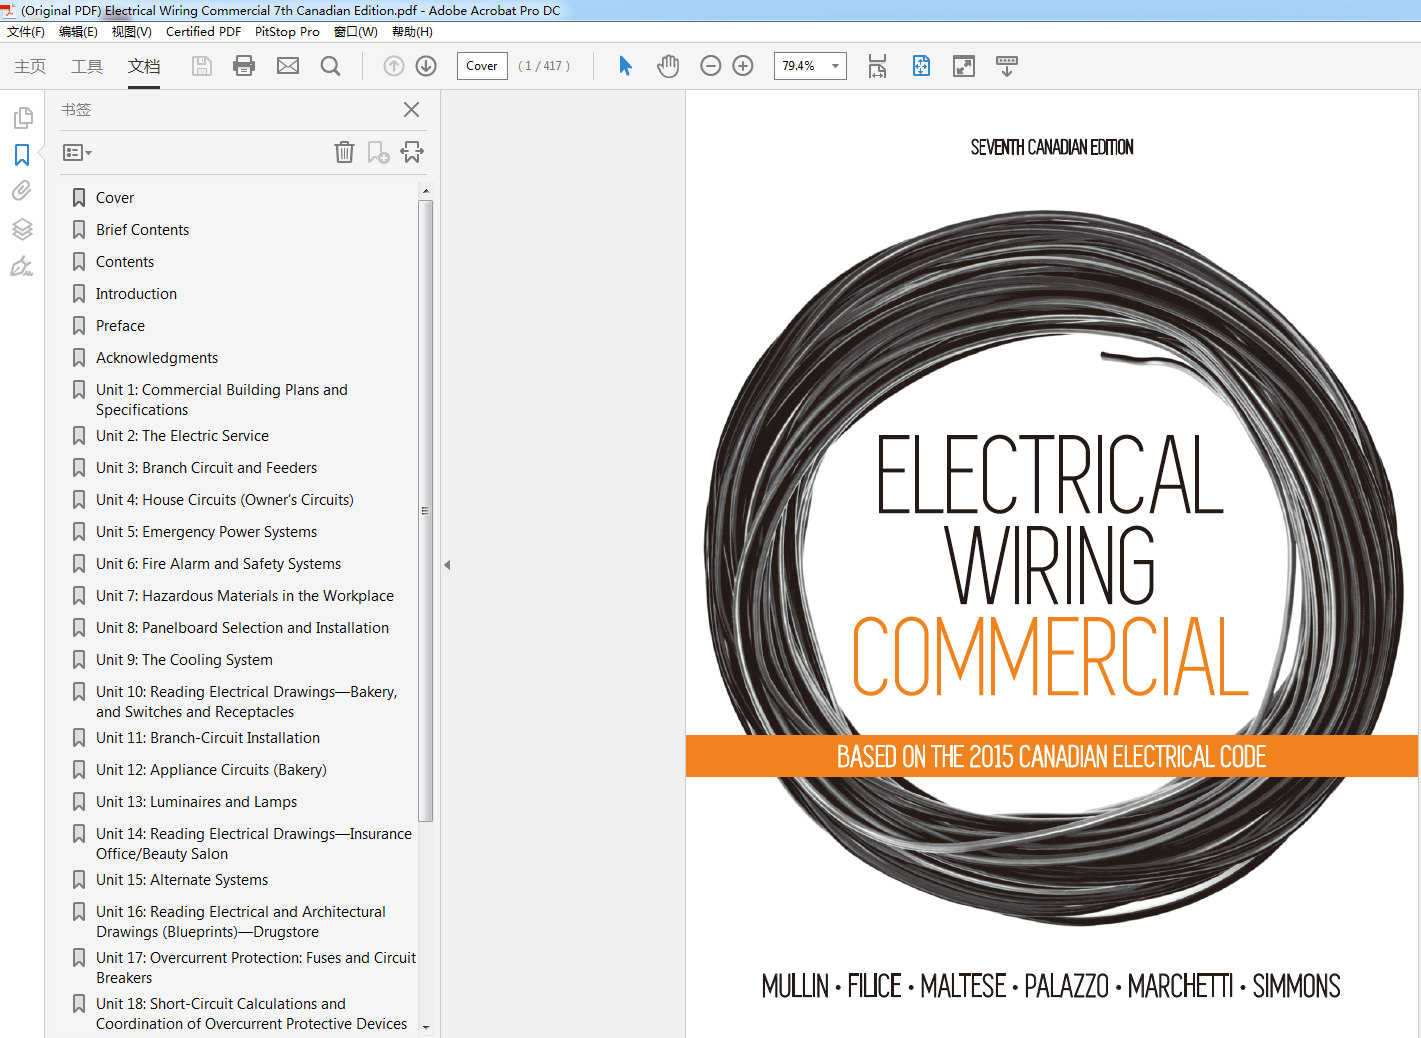Click the Save file icon

(x=202, y=66)
